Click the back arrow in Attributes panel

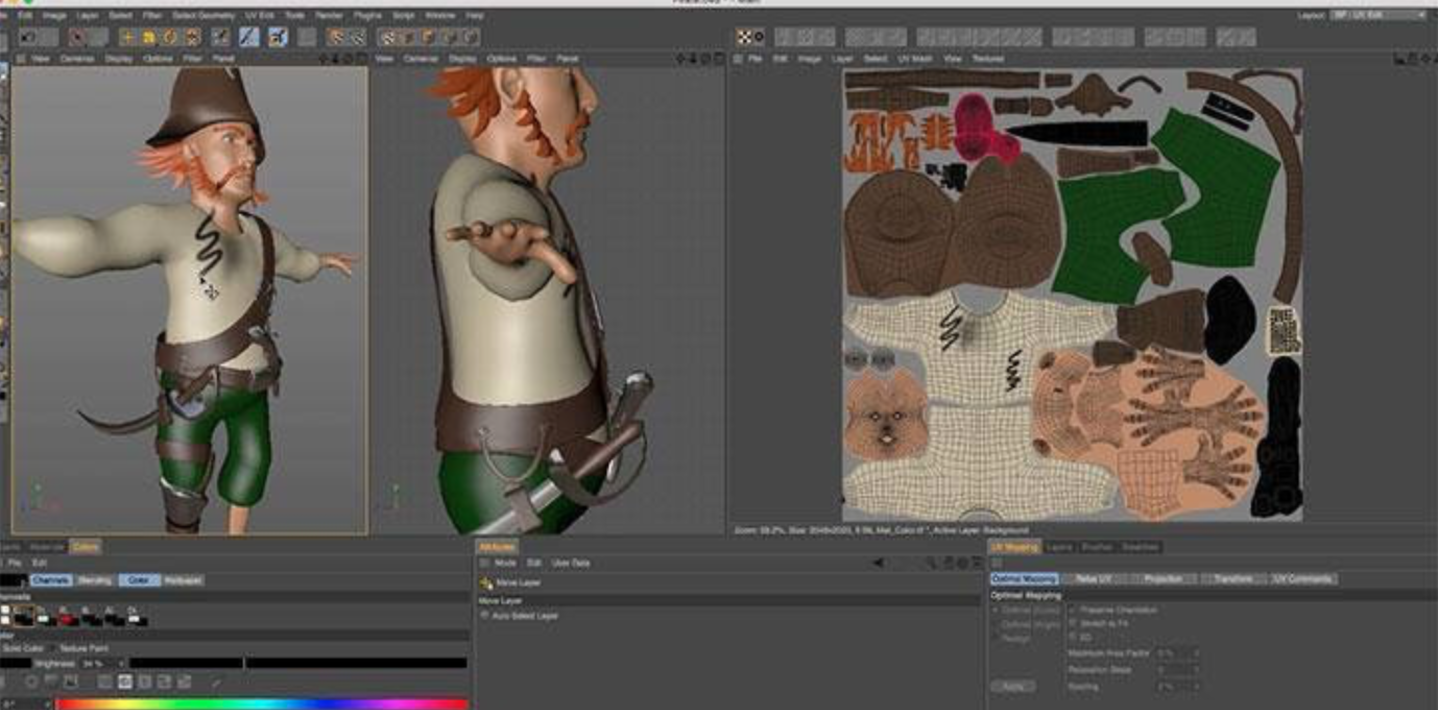click(878, 563)
